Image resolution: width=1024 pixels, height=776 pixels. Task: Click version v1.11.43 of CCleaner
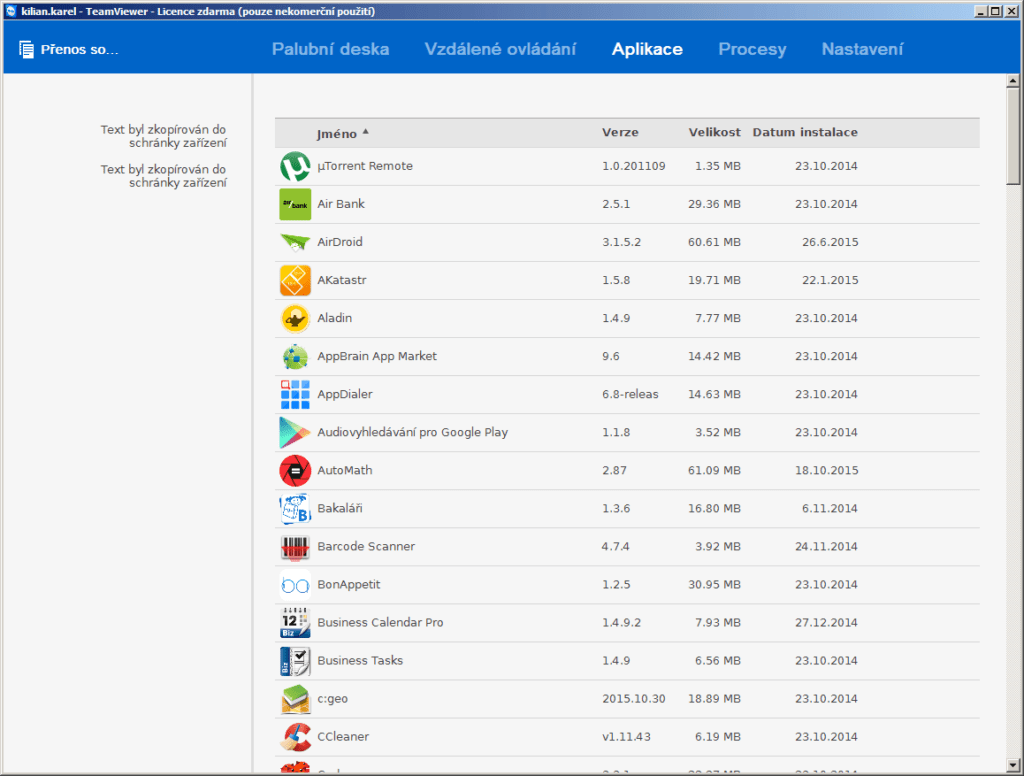626,736
